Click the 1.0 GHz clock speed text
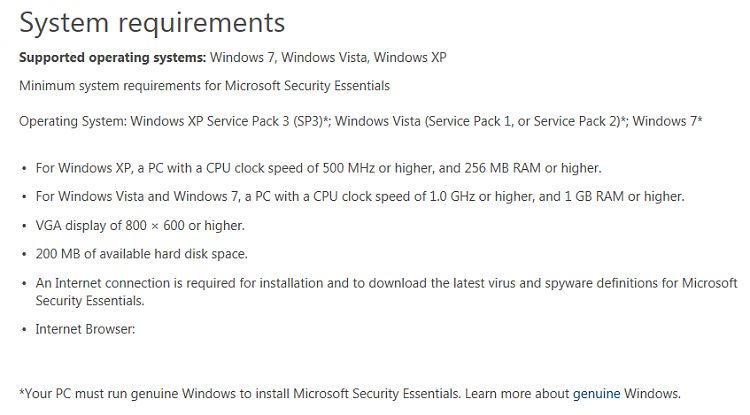 (x=452, y=197)
